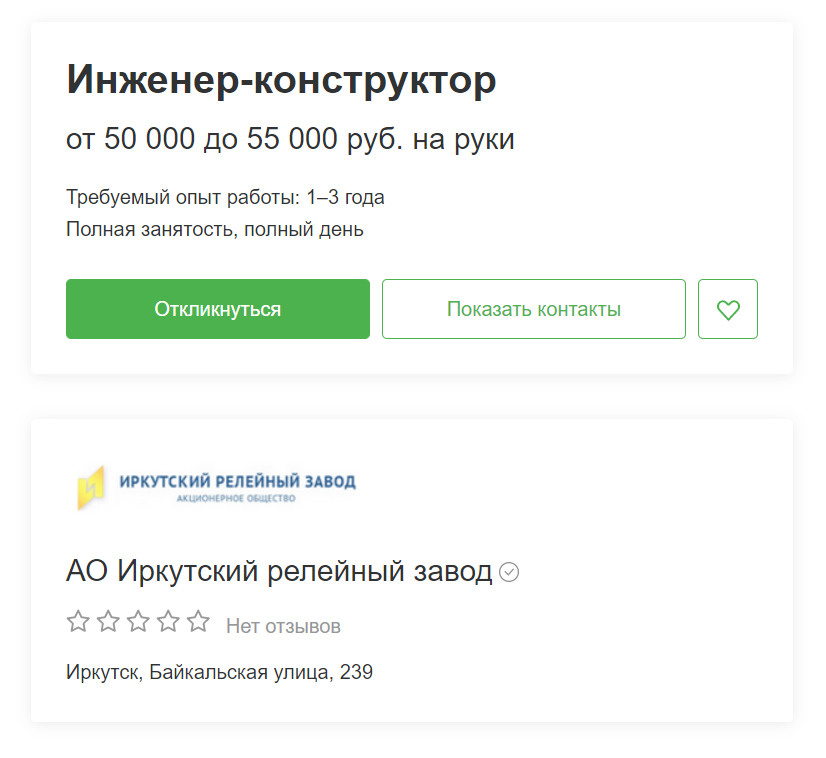Click the Требуемый опыт работы line
The height and width of the screenshot is (758, 826).
click(225, 198)
